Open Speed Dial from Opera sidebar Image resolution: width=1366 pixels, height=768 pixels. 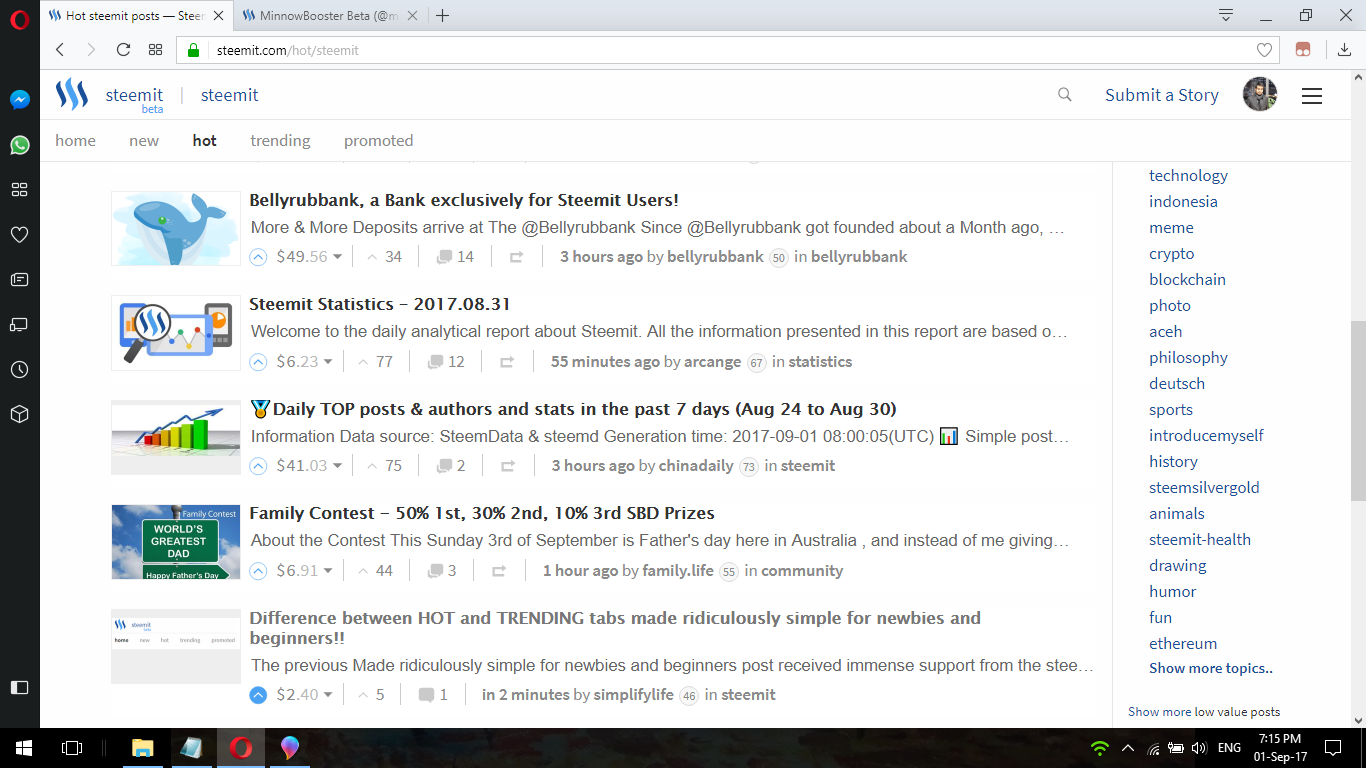[19, 190]
